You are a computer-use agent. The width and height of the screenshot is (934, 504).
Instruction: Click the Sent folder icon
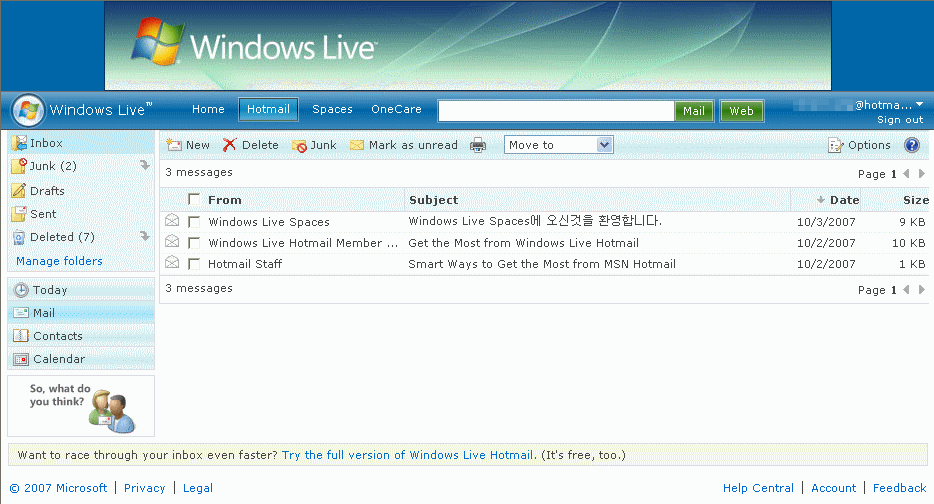click(x=20, y=213)
